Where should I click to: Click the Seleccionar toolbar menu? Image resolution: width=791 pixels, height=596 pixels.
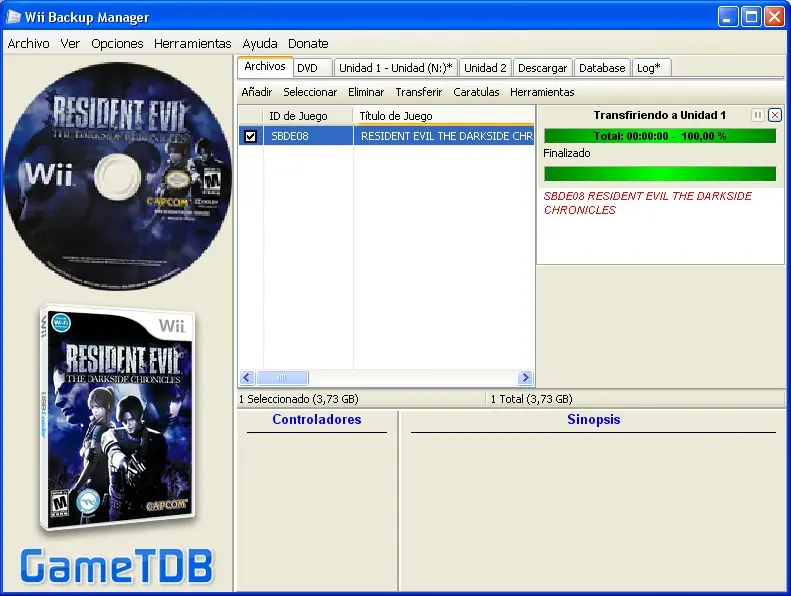[310, 92]
